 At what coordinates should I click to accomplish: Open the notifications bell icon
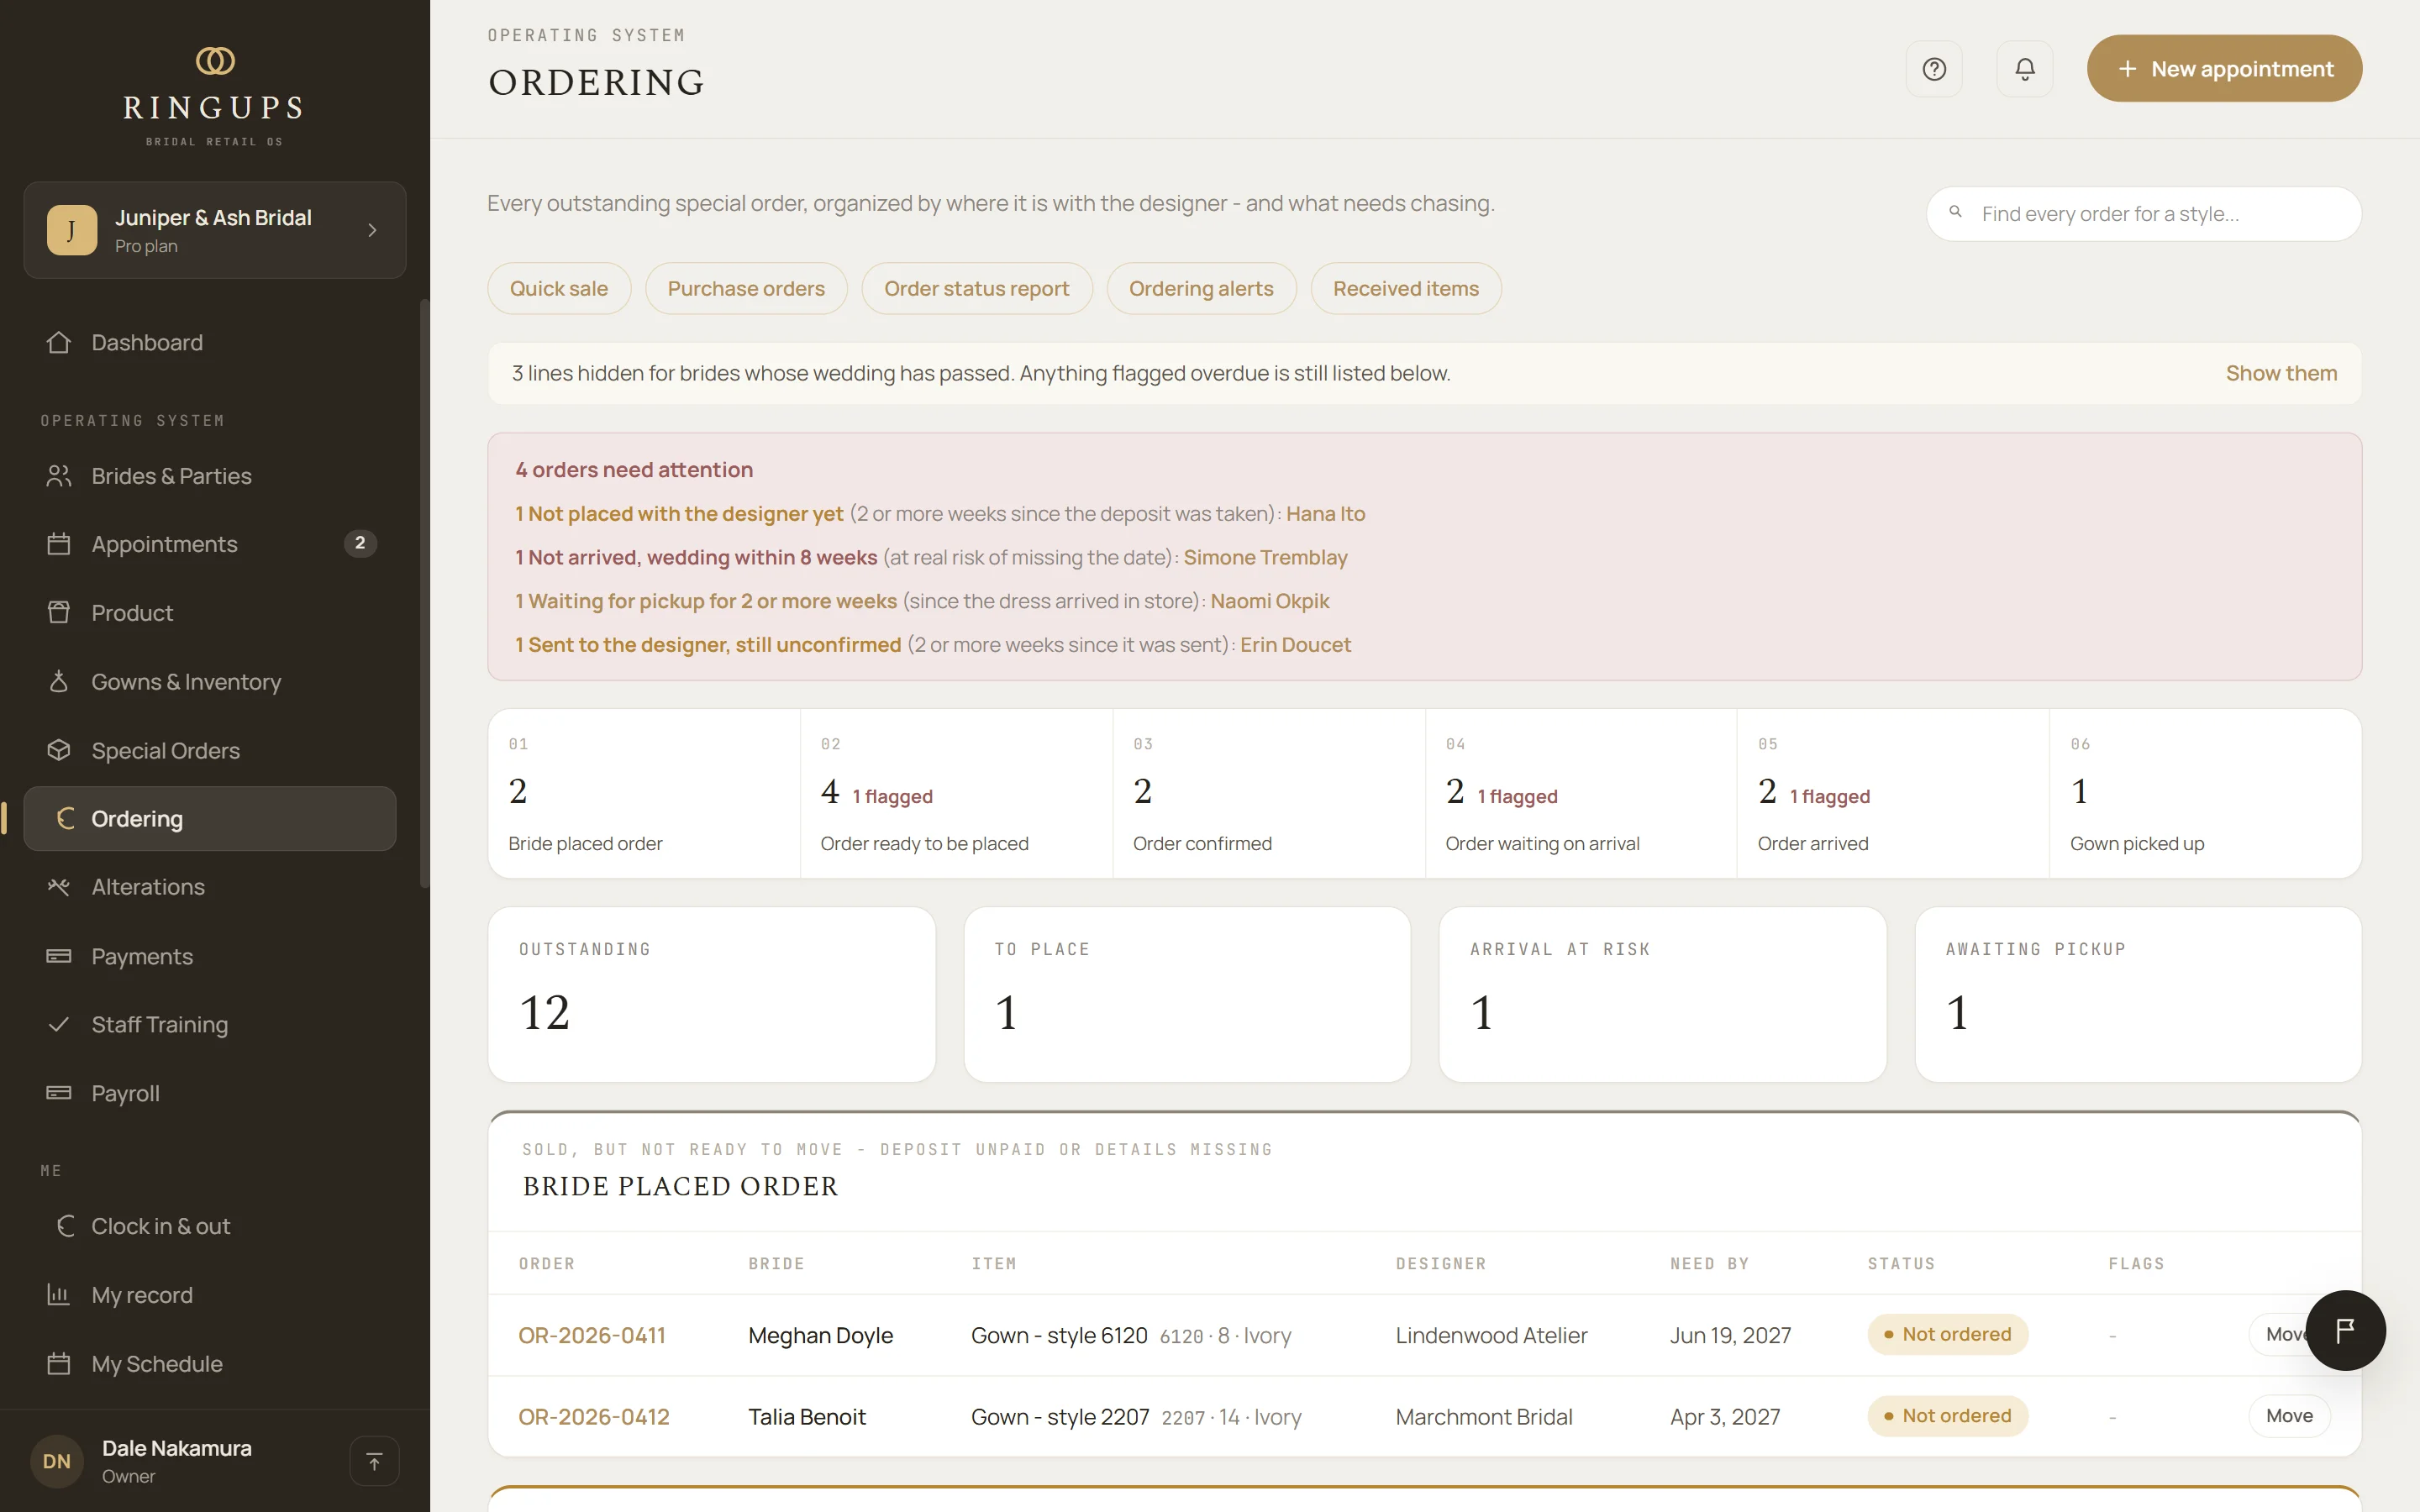click(2024, 69)
